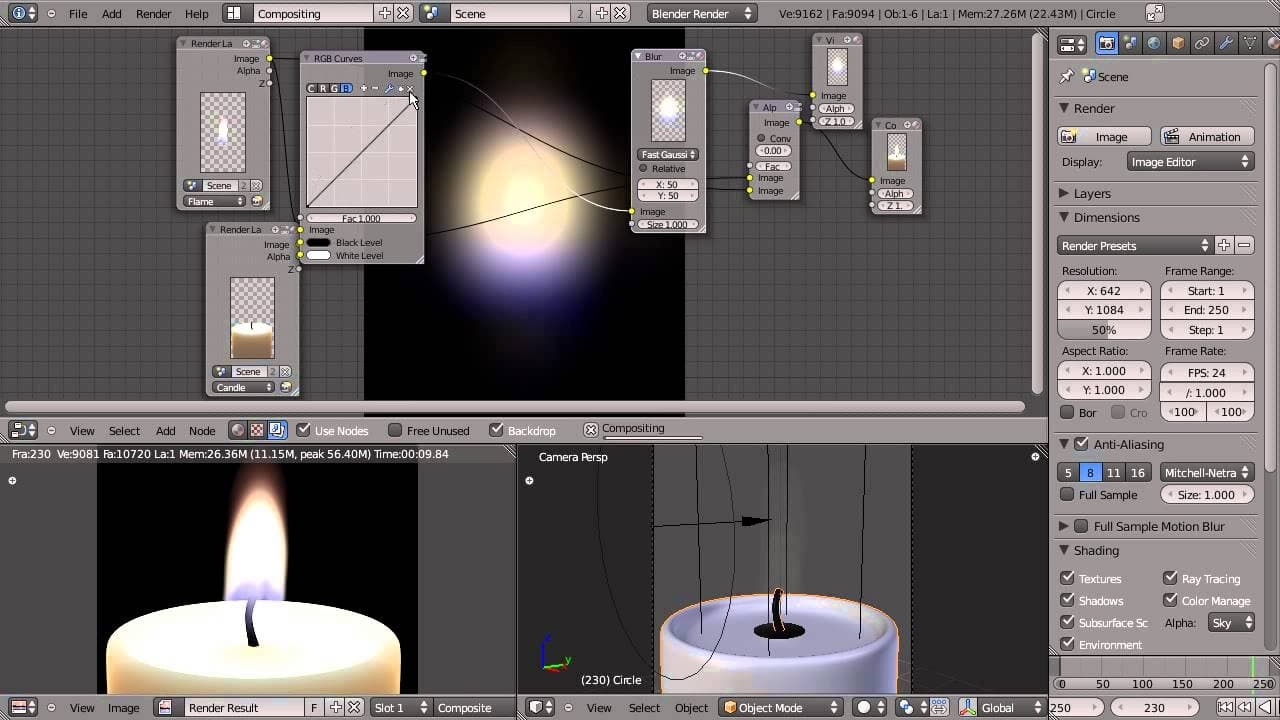Open the Node menu in node editor

pyautogui.click(x=202, y=430)
